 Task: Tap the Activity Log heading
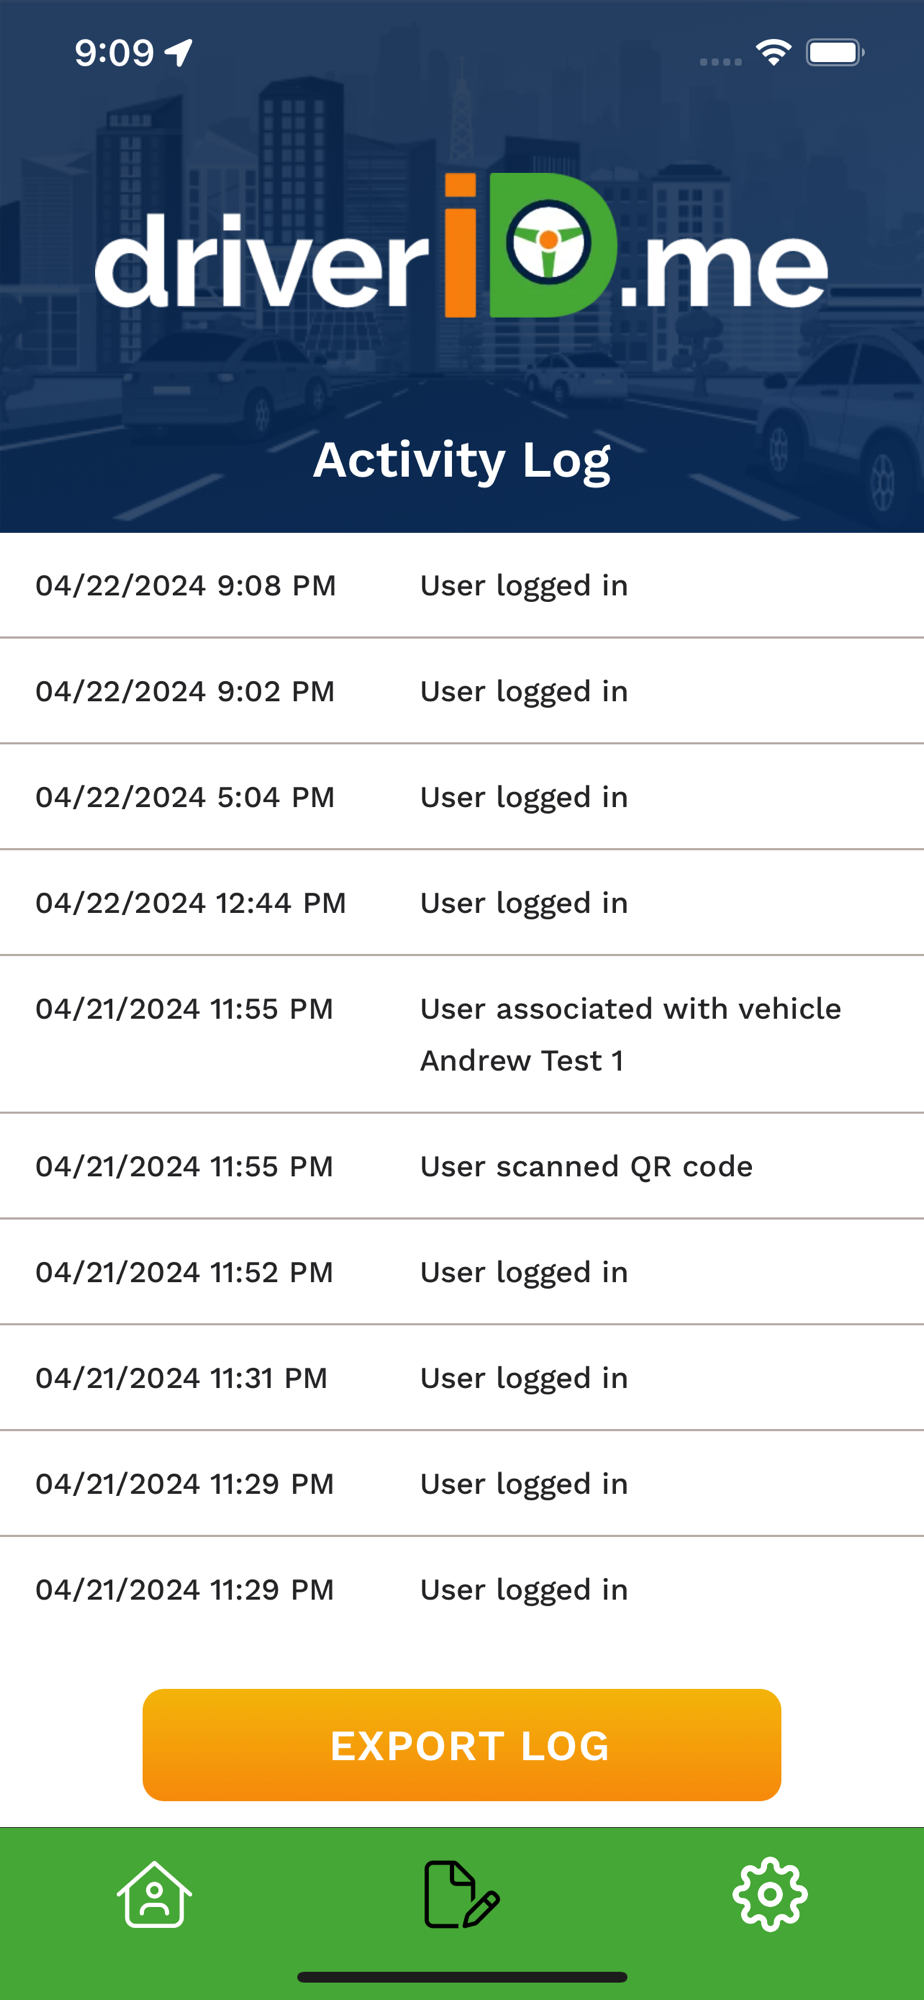(462, 460)
